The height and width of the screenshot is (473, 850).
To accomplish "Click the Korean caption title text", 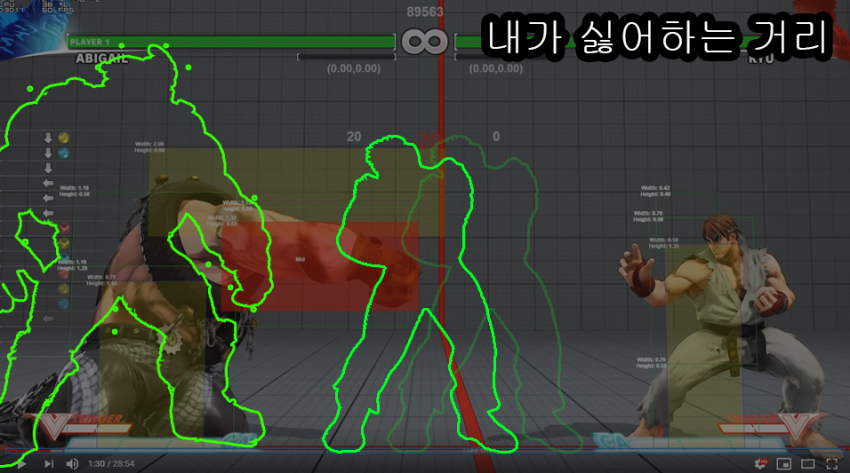I will [x=658, y=37].
